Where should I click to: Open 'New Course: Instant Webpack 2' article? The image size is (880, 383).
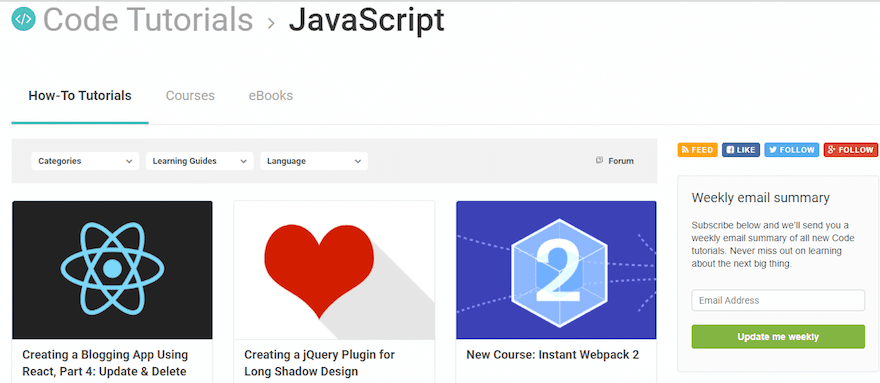pos(552,355)
